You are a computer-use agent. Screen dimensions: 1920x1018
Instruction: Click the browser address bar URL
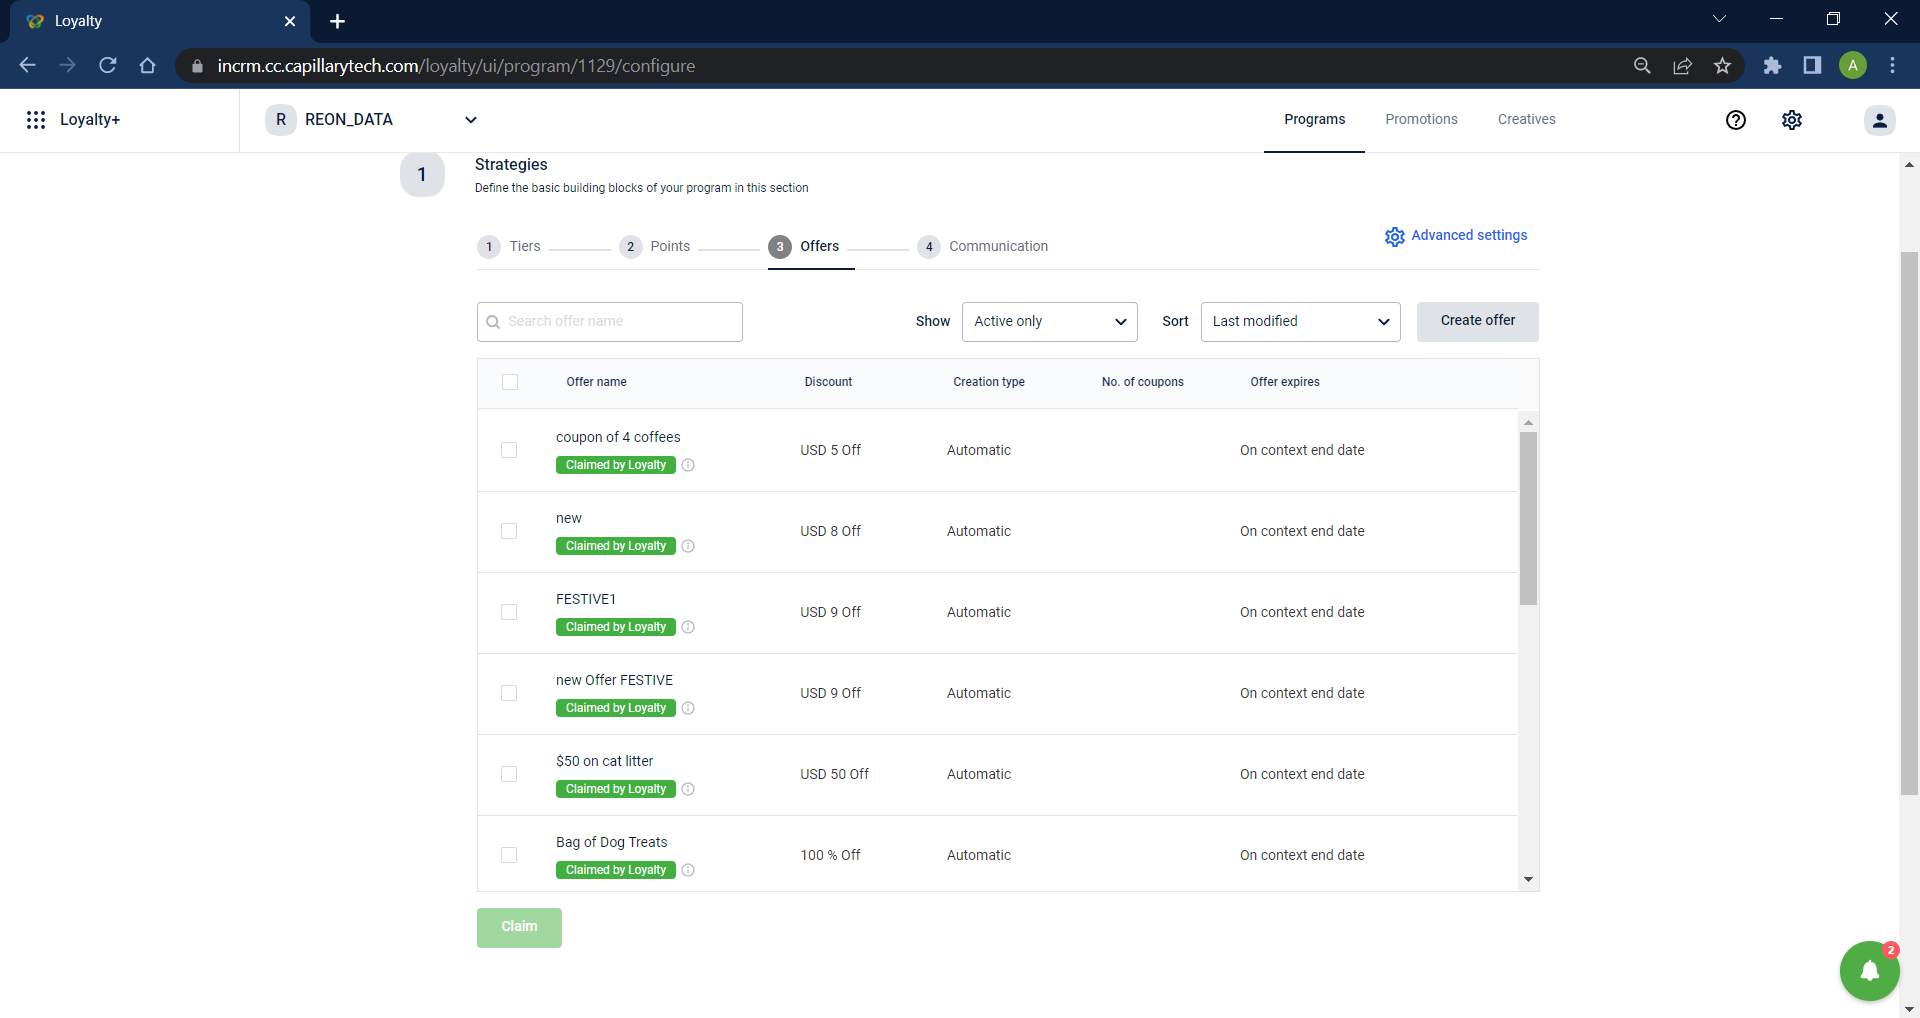point(456,66)
